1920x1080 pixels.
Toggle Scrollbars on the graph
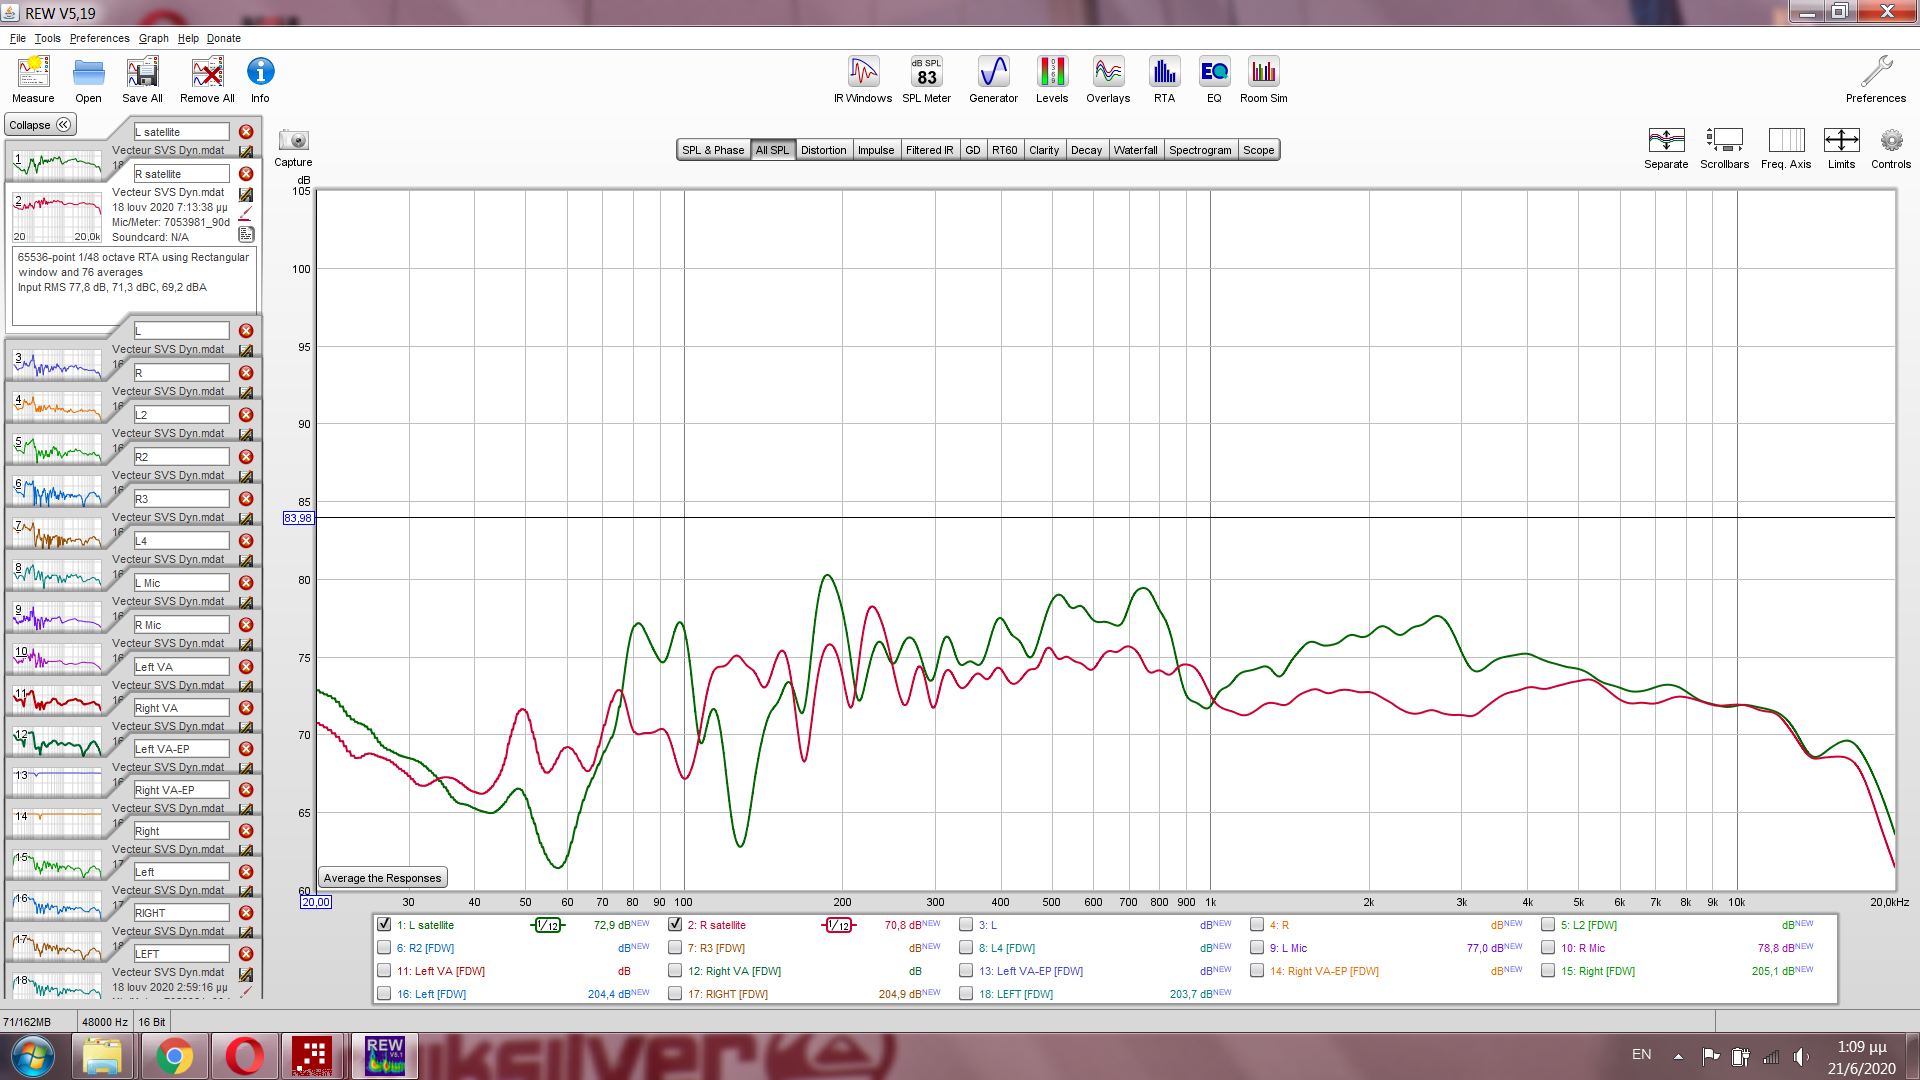point(1724,141)
